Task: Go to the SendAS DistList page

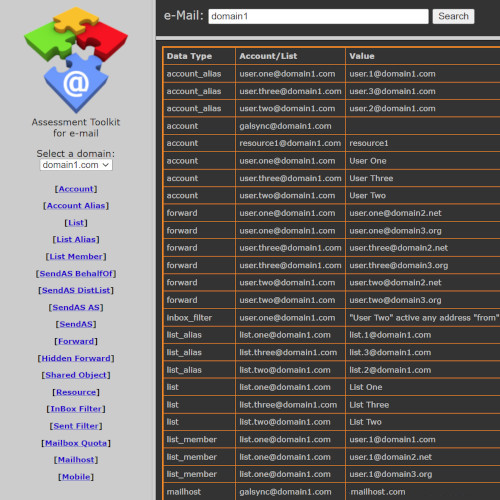Action: coord(76,290)
